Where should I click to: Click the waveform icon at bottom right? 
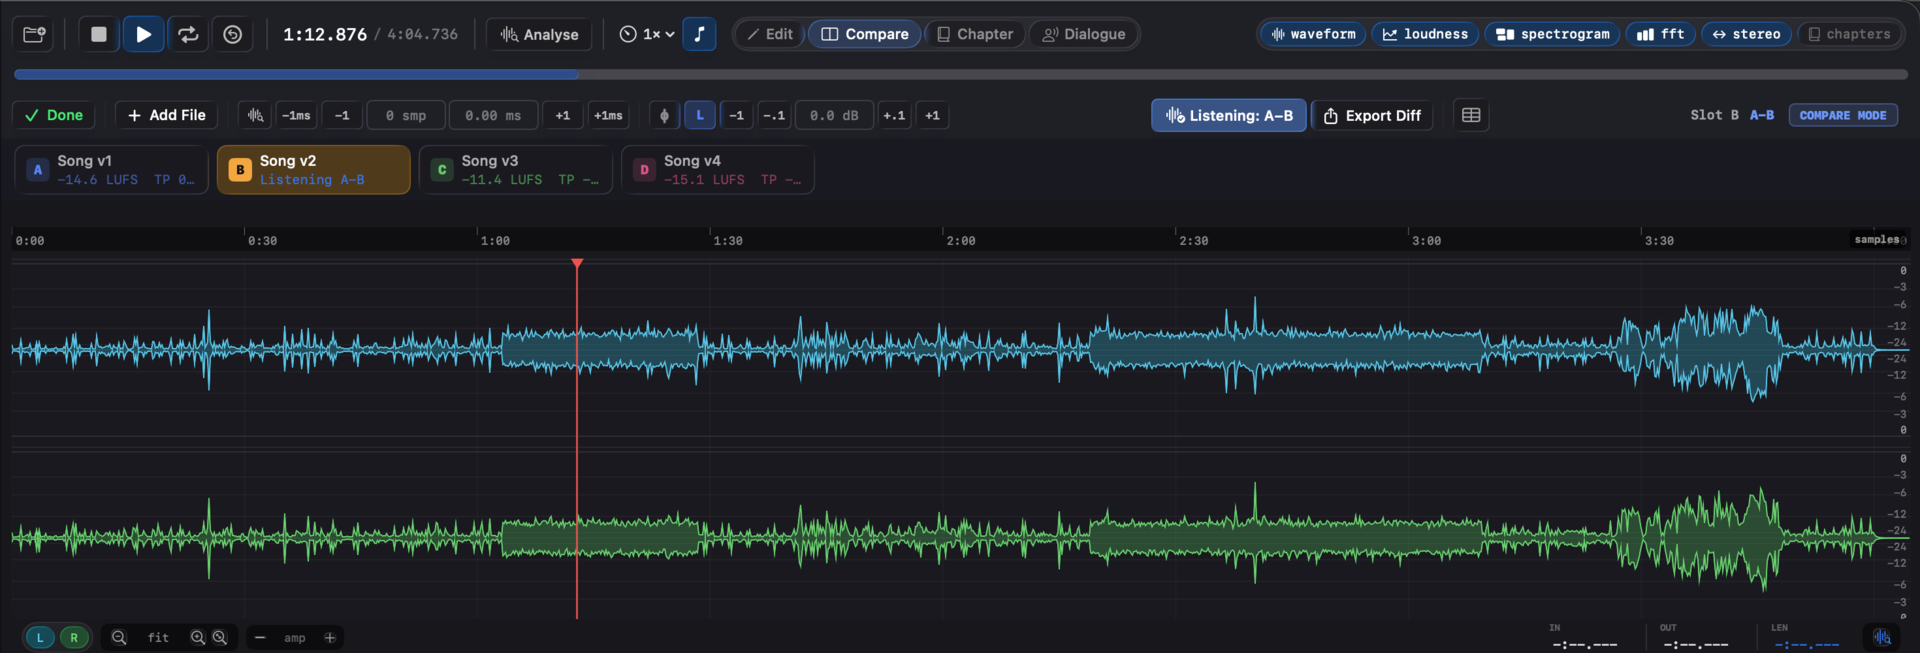[x=1882, y=637]
